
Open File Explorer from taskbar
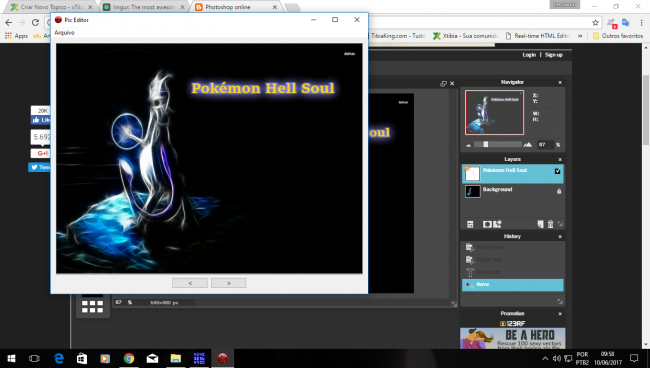(x=176, y=358)
